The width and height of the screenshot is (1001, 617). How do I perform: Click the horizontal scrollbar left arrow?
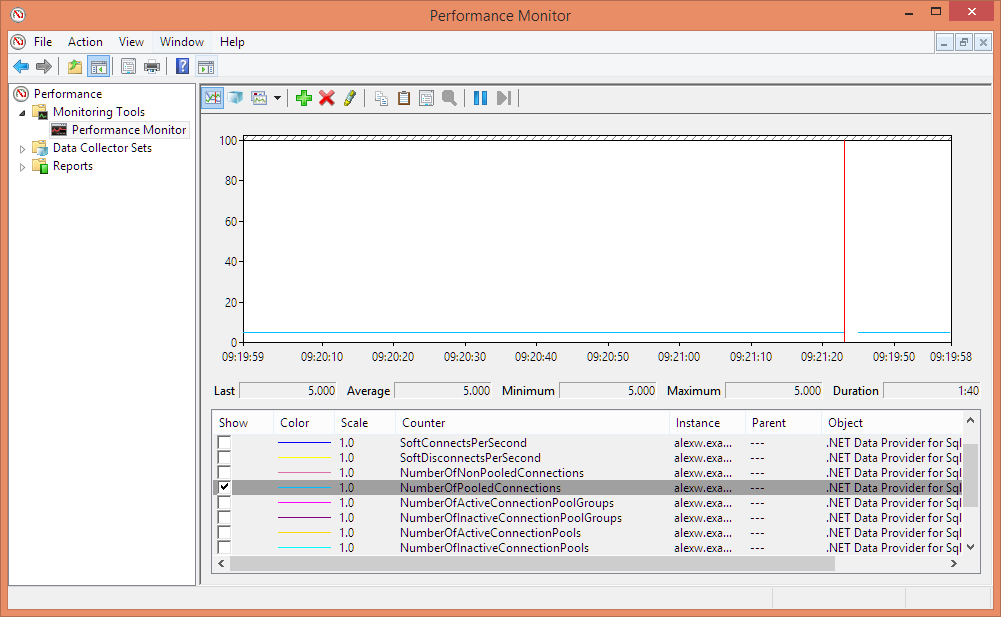point(222,563)
